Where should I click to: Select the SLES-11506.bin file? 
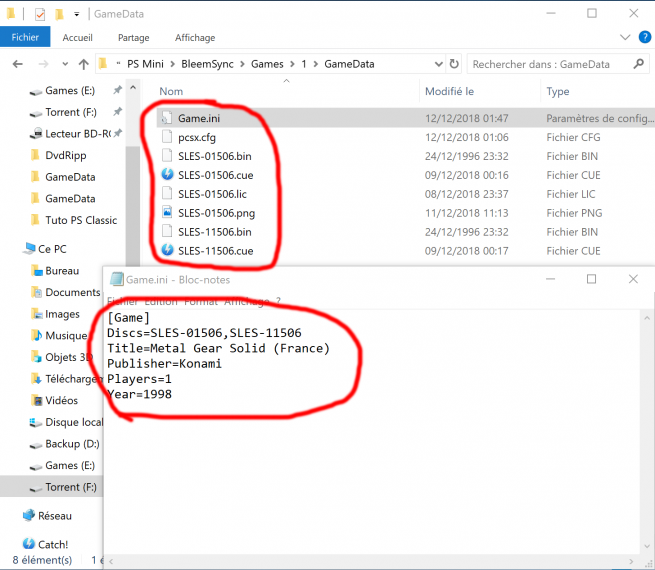tap(215, 232)
